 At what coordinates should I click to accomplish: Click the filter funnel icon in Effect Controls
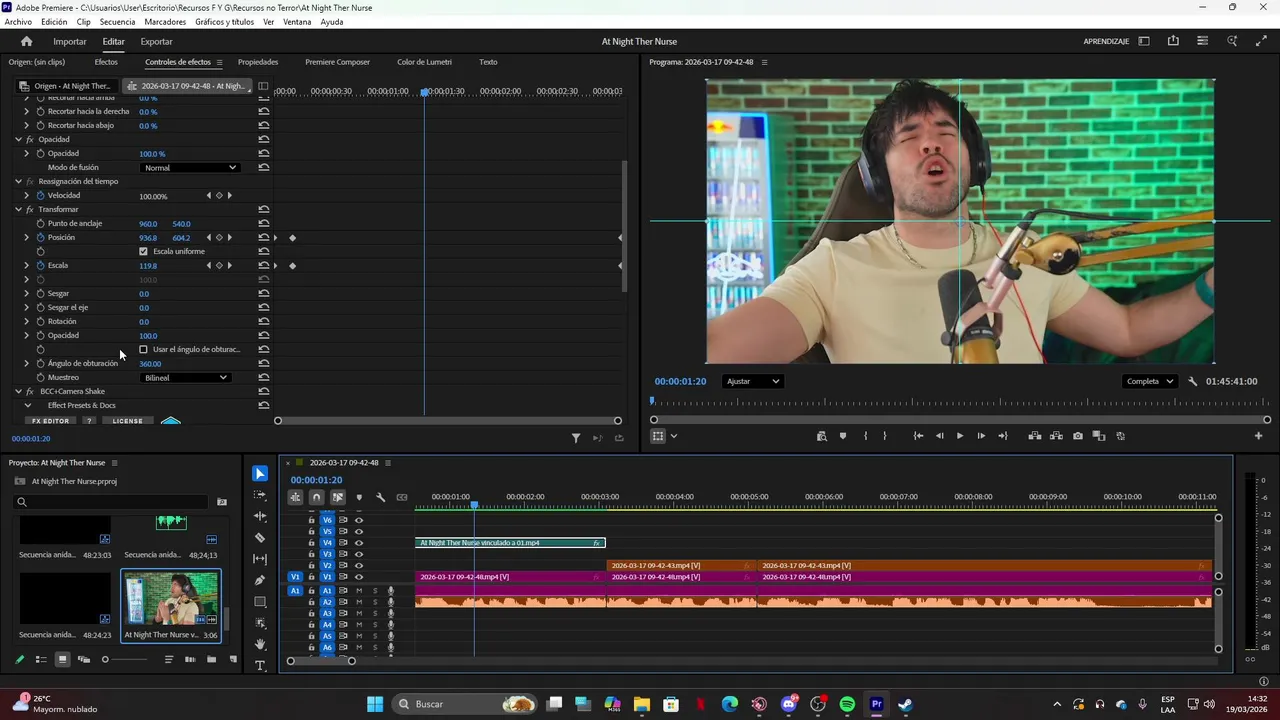coord(576,438)
